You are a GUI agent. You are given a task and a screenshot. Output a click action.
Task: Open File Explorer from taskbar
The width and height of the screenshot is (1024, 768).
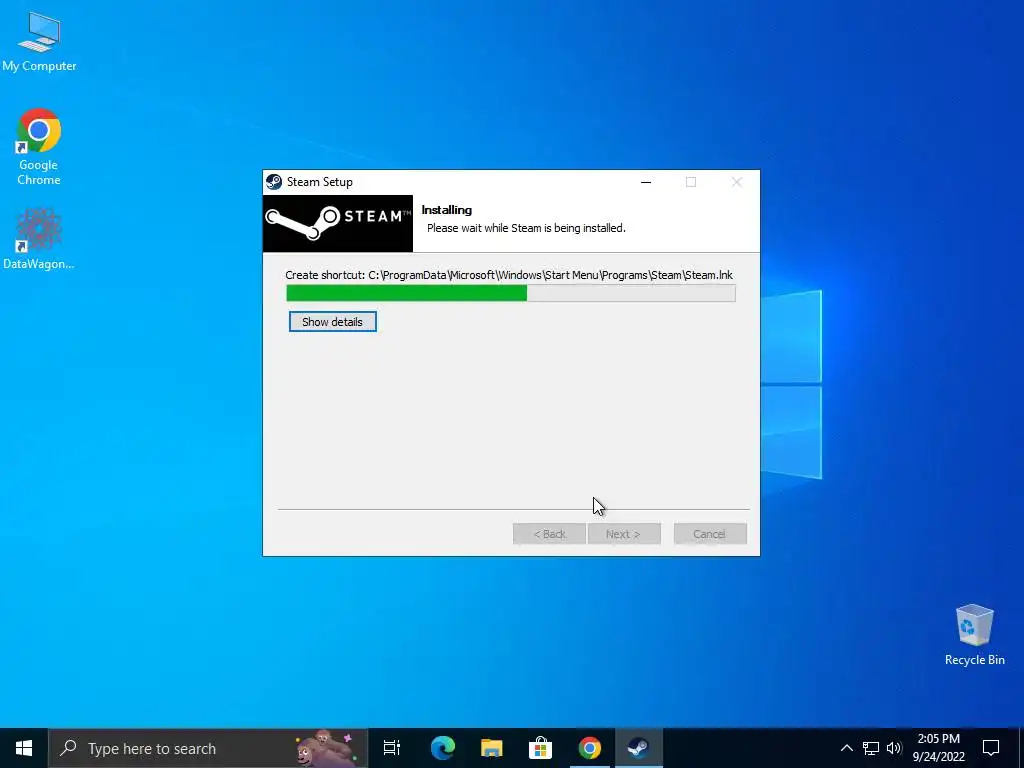pyautogui.click(x=492, y=748)
